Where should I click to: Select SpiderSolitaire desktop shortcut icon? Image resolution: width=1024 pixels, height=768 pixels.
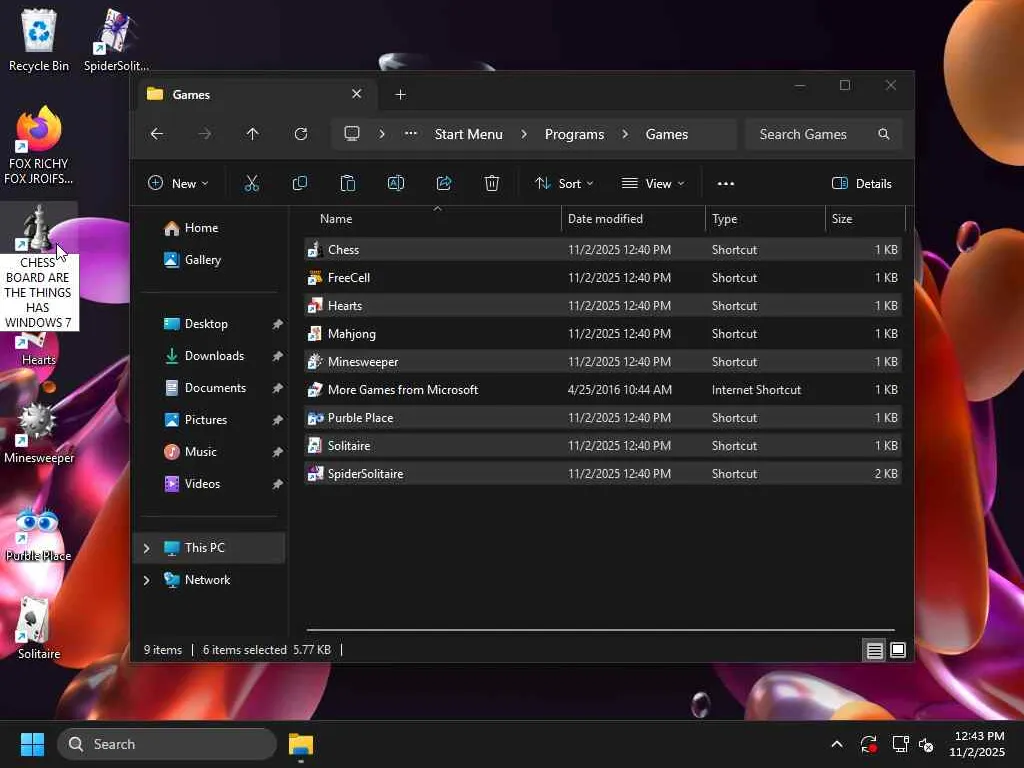tap(116, 40)
